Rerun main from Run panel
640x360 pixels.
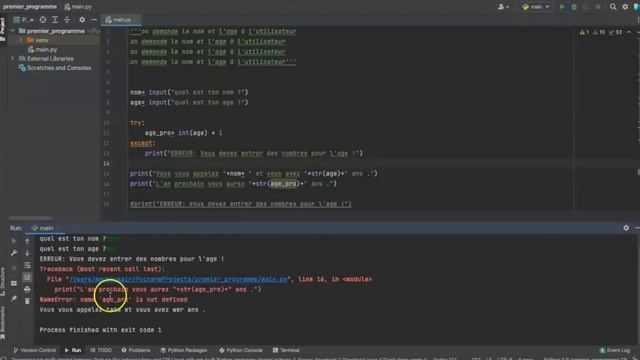[x=14, y=241]
